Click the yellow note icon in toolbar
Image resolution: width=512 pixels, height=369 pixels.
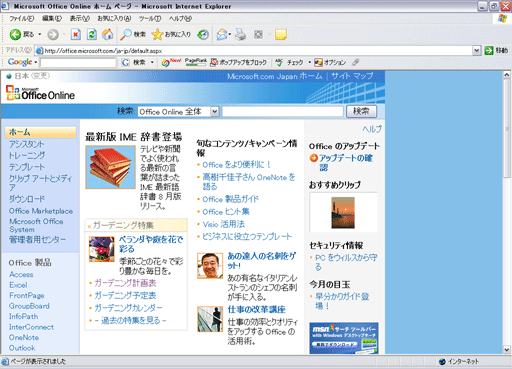point(281,34)
